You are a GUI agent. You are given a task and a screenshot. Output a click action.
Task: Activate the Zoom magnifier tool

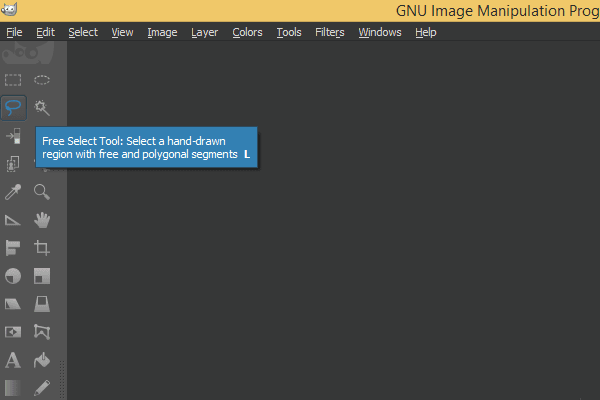42,192
